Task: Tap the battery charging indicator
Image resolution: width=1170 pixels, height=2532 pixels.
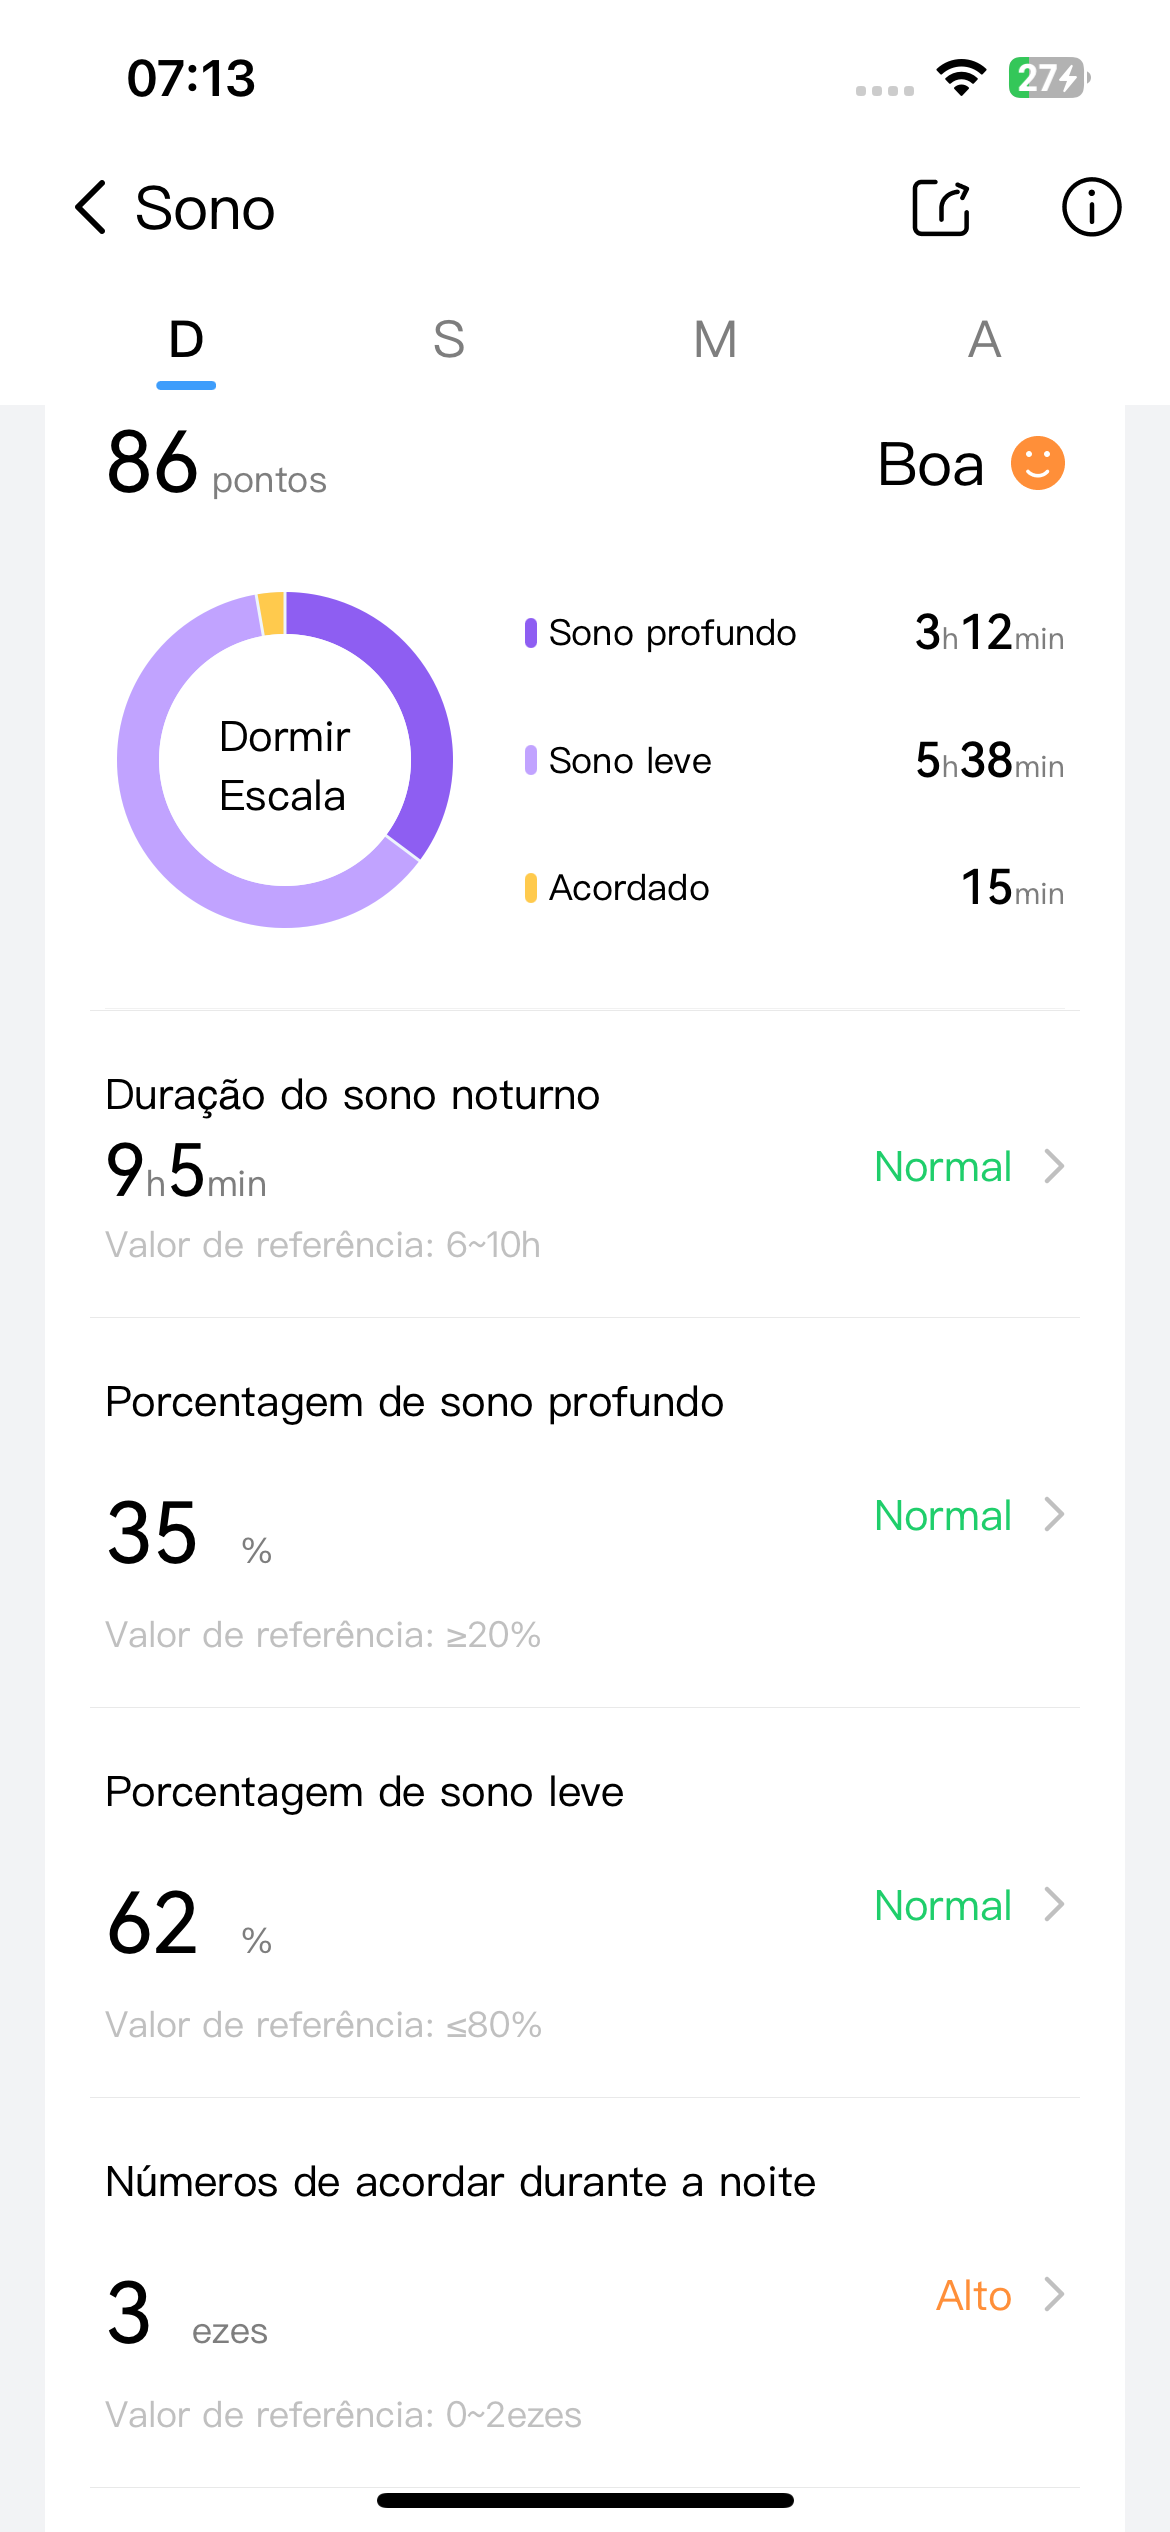Action: pos(1048,78)
